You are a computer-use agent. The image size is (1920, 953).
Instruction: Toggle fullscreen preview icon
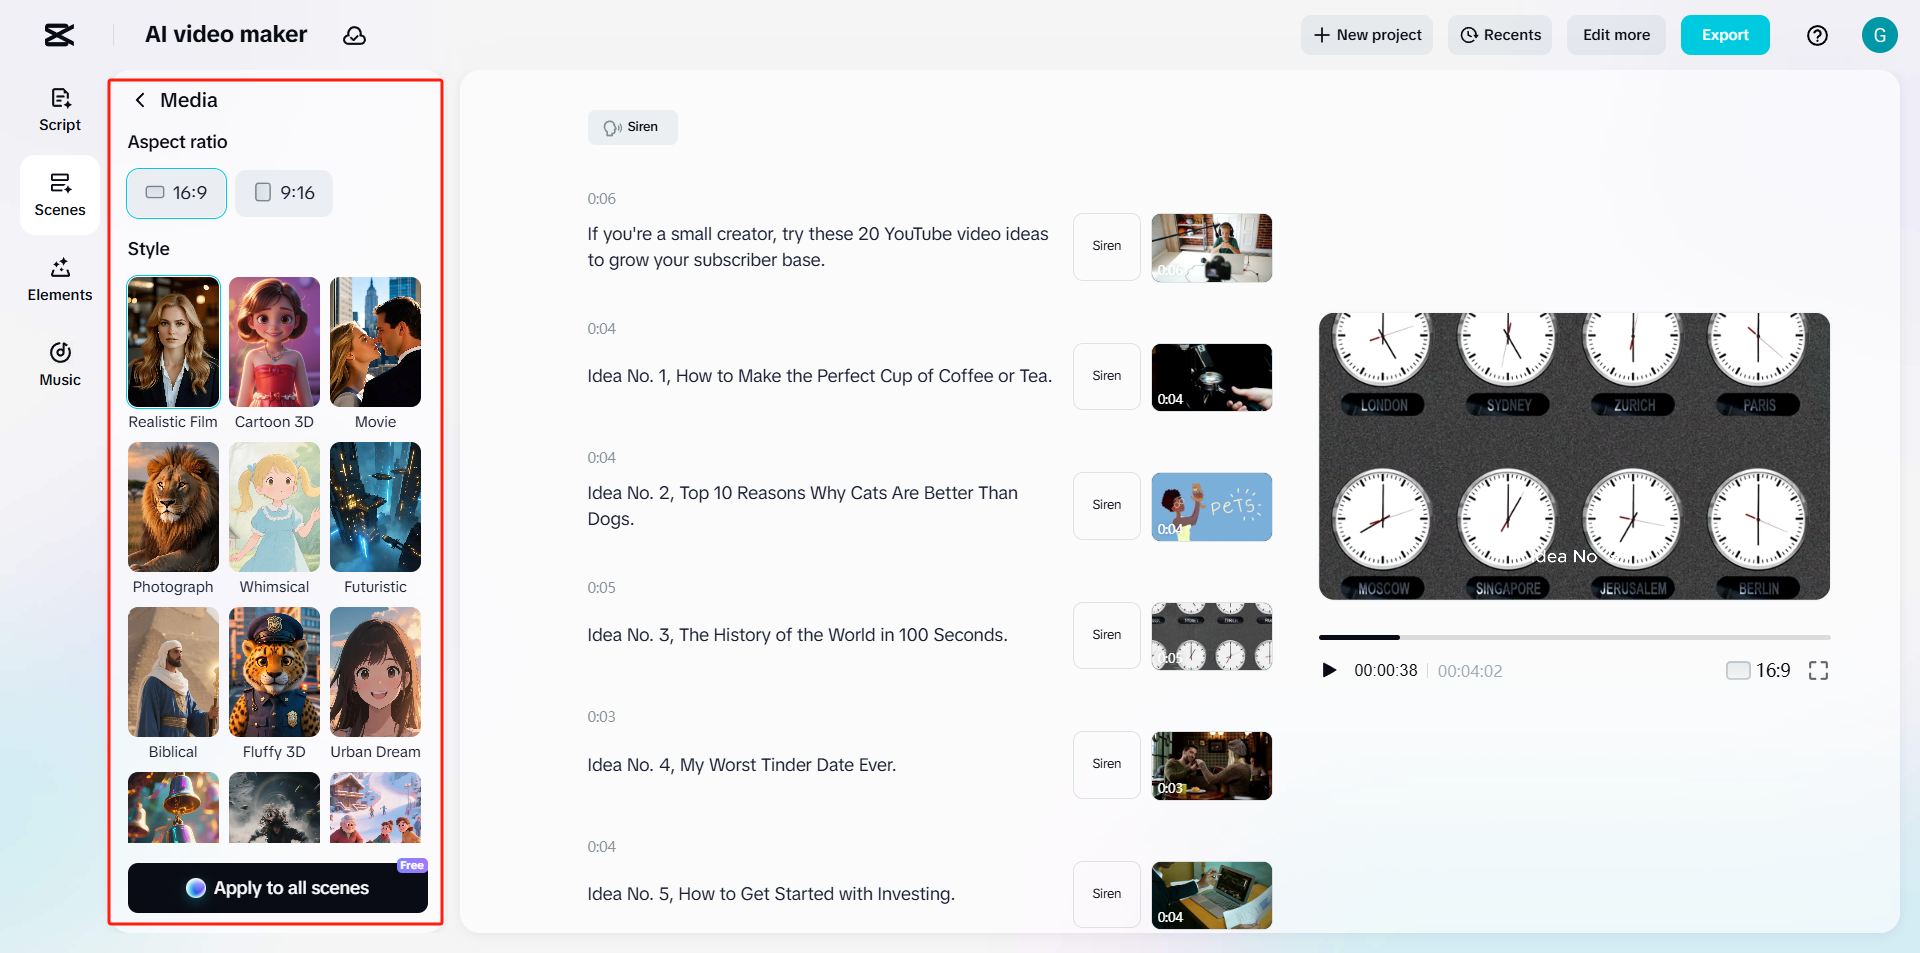coord(1818,671)
